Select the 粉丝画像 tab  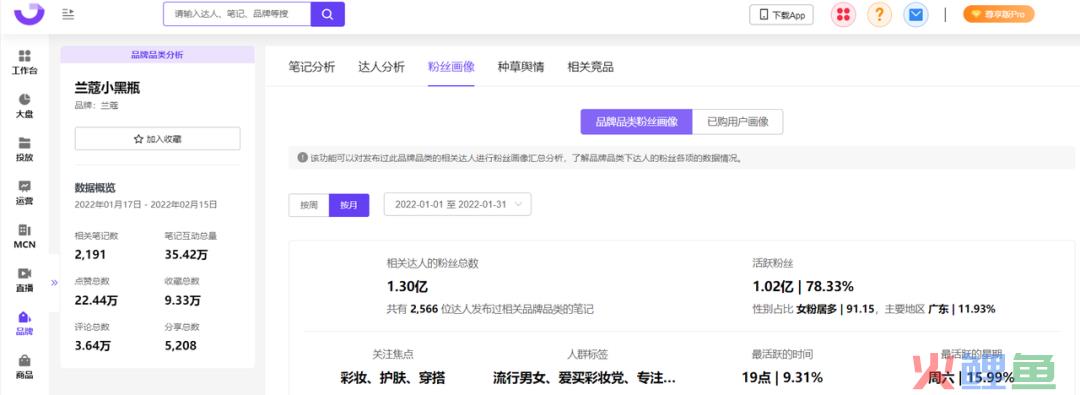coord(451,67)
